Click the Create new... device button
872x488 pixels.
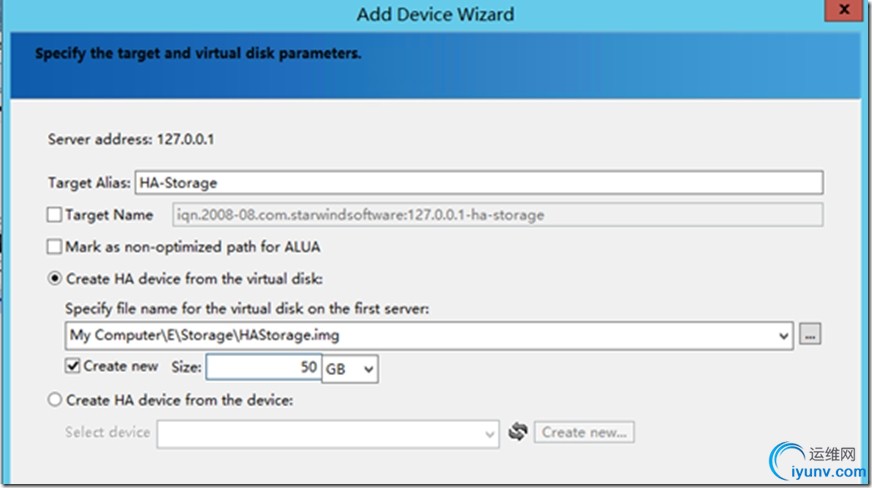pos(584,432)
